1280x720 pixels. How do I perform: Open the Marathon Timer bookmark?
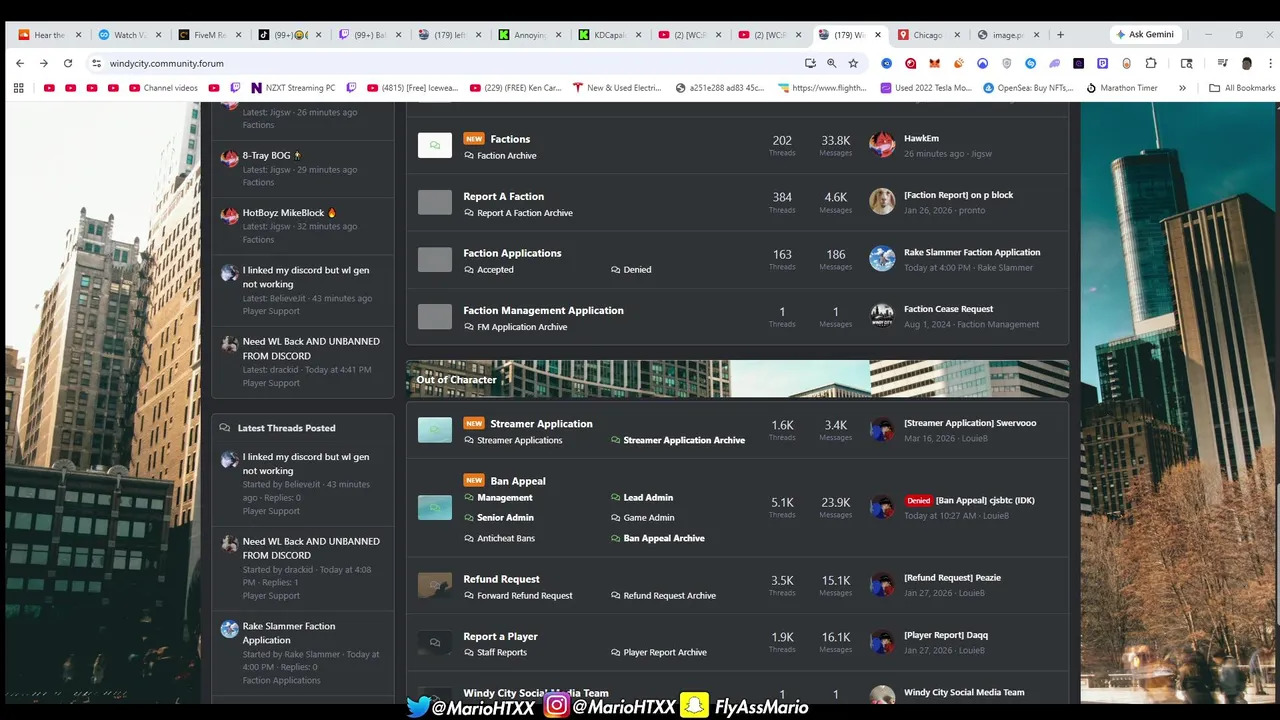[x=1122, y=88]
